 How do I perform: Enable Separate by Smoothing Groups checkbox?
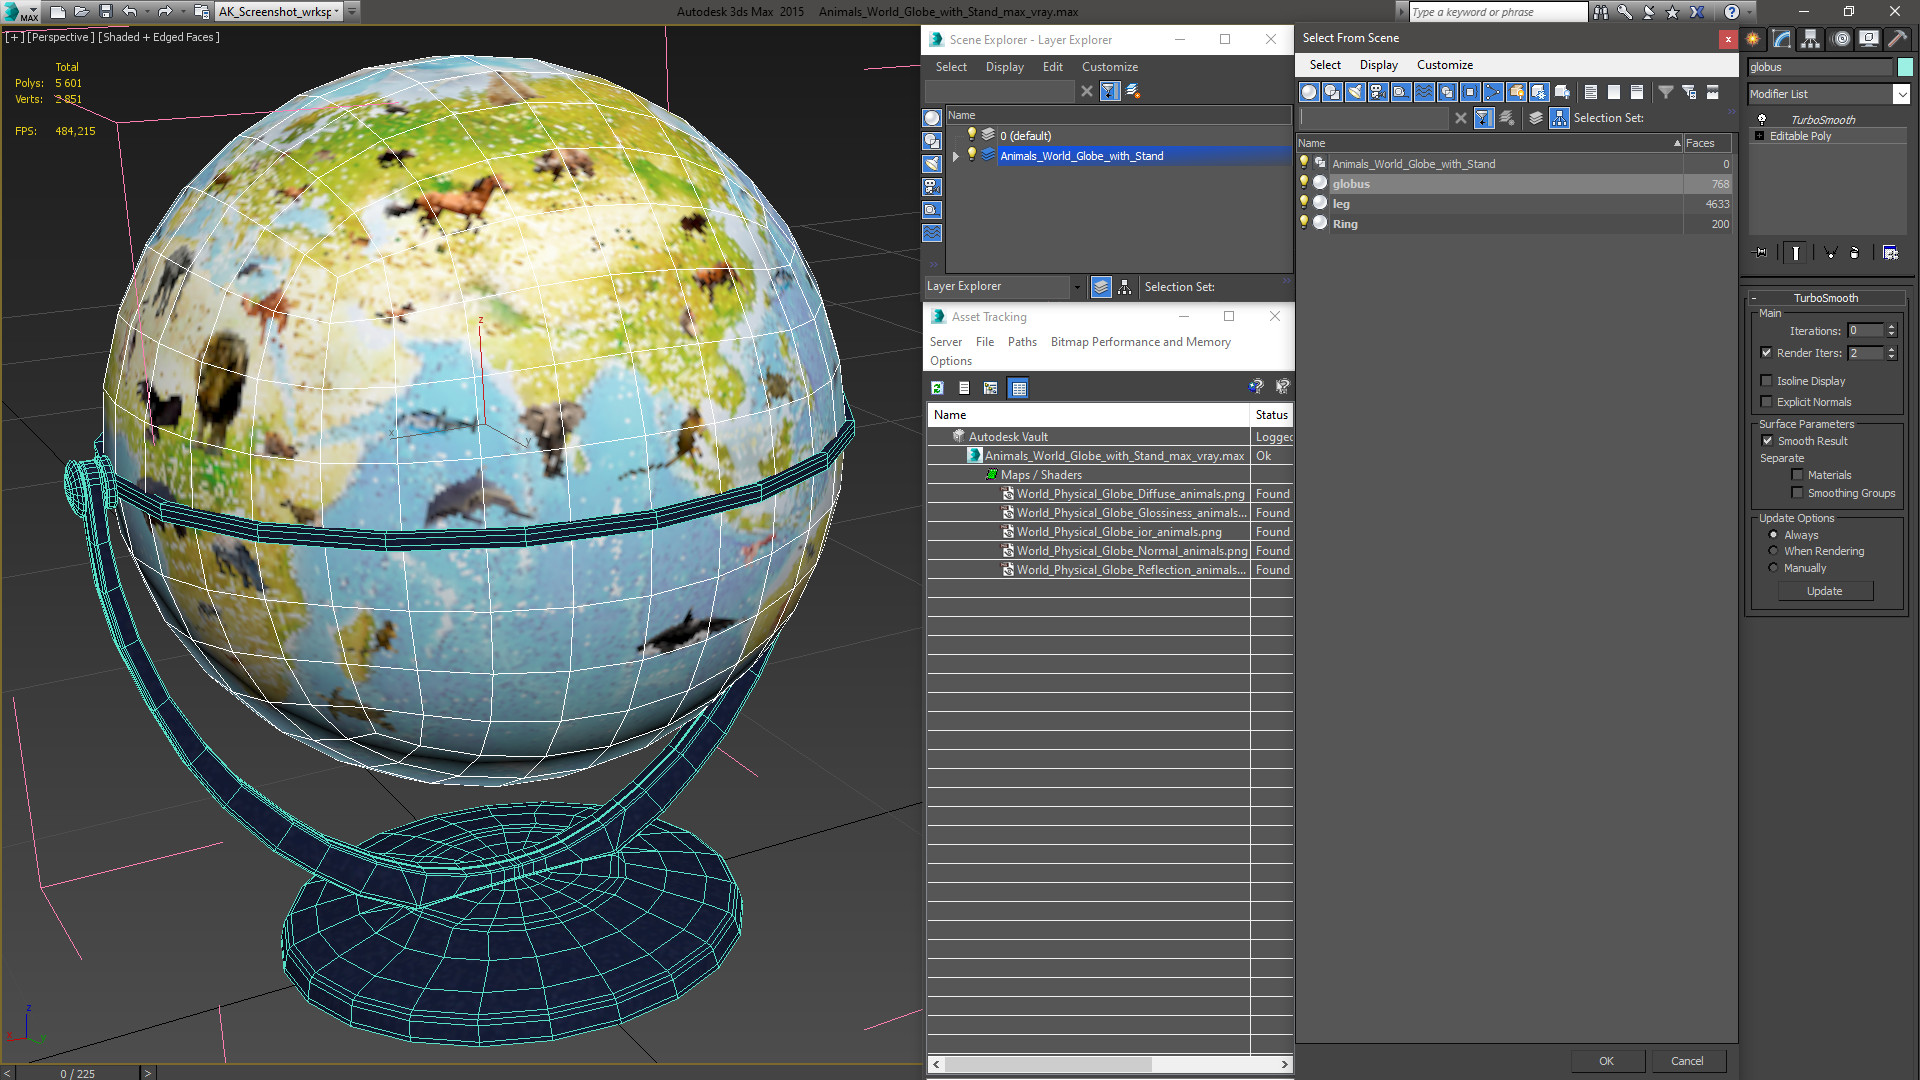[x=1797, y=493]
